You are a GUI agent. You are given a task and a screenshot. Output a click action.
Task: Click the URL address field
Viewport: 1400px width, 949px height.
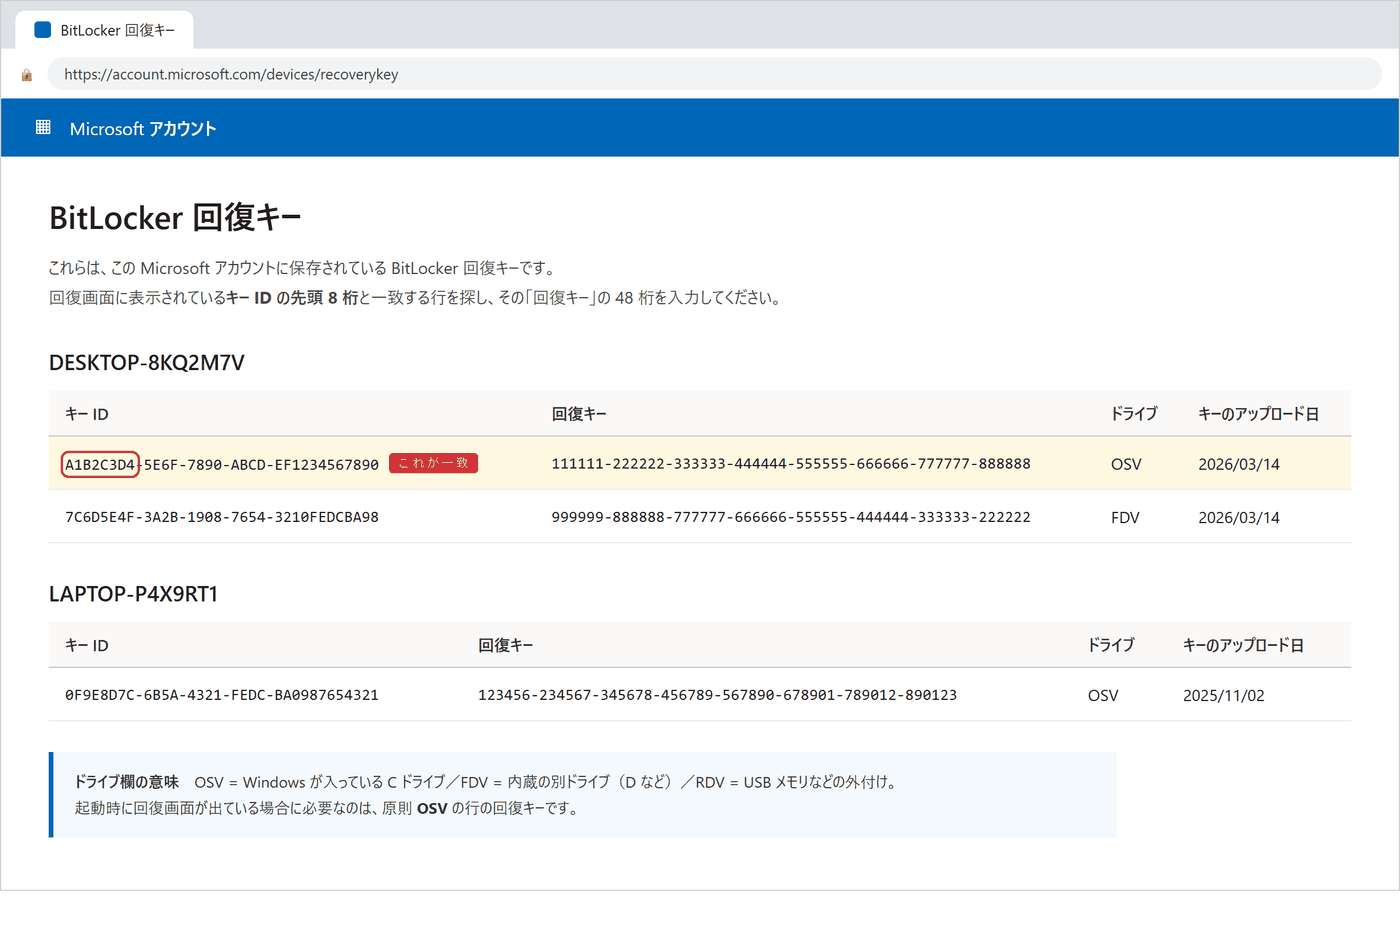tap(715, 74)
